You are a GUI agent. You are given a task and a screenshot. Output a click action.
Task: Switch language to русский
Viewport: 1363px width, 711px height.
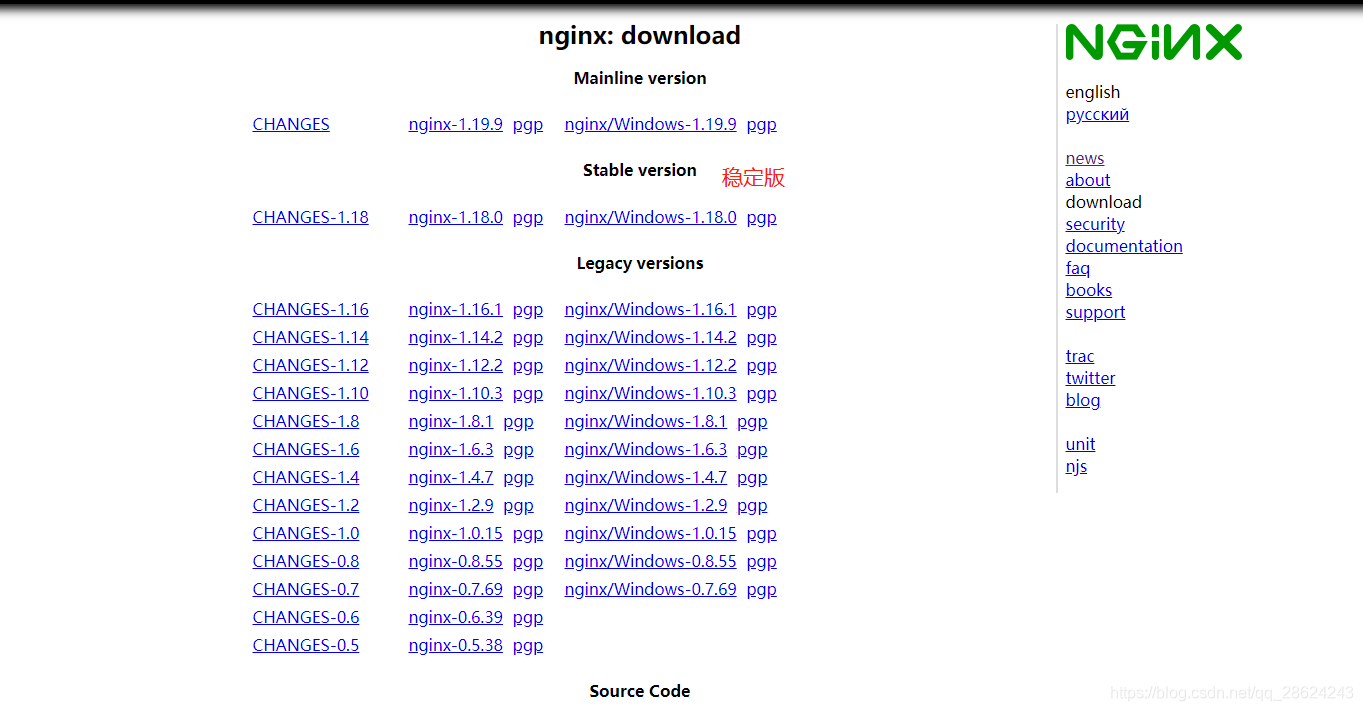[x=1097, y=114]
